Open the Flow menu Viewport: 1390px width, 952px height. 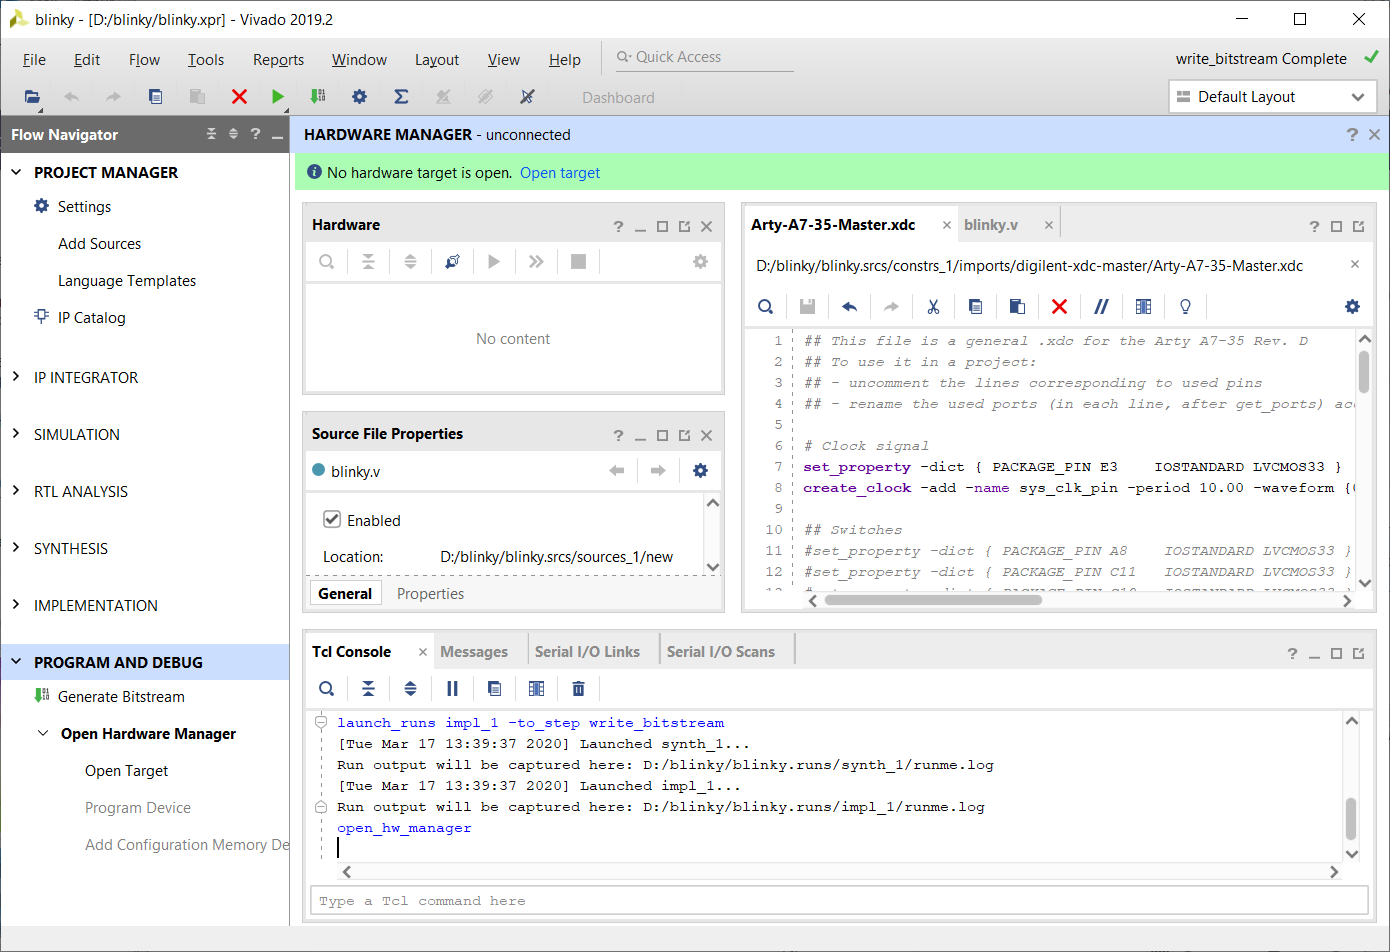(x=144, y=60)
